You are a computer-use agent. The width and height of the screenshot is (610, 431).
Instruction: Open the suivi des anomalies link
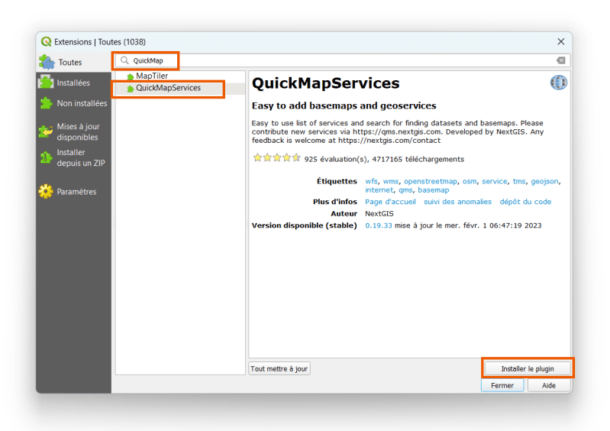[458, 201]
